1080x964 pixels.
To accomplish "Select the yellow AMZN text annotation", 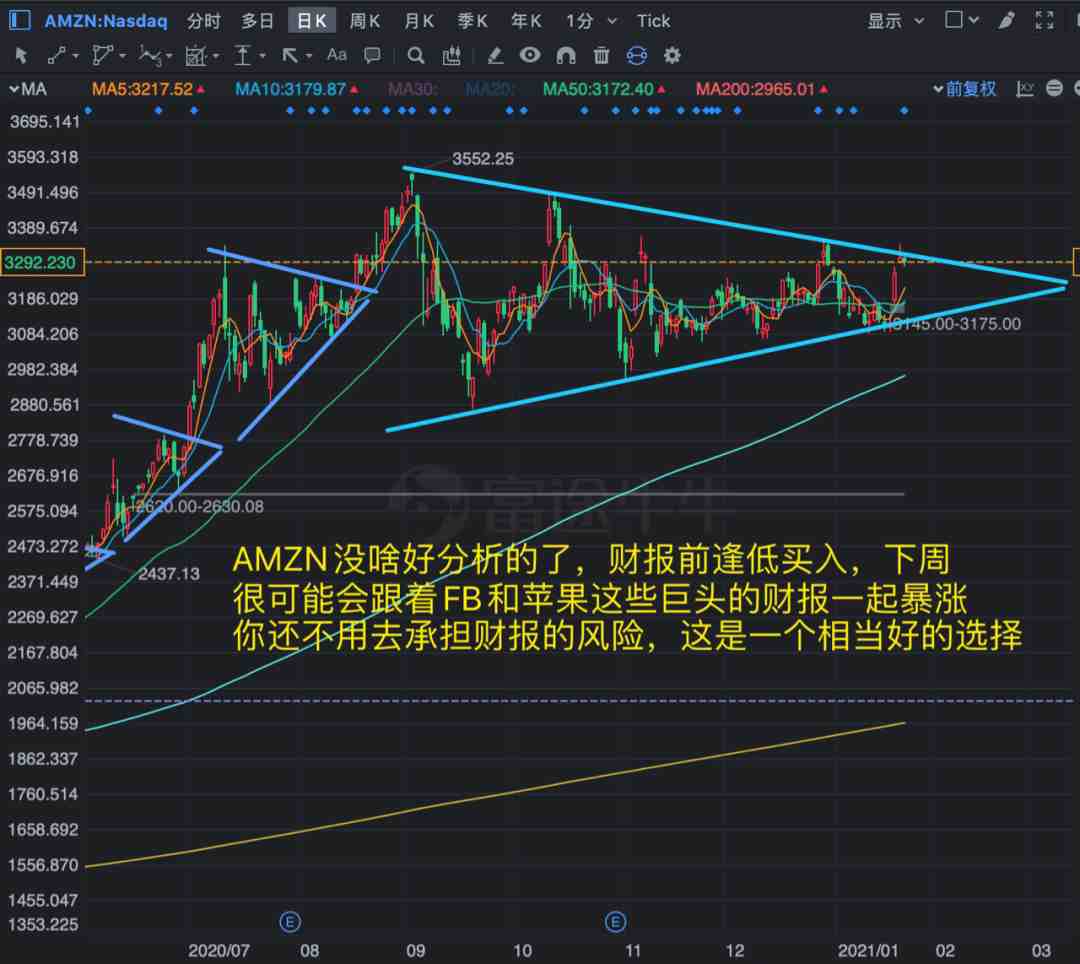I will pos(627,597).
